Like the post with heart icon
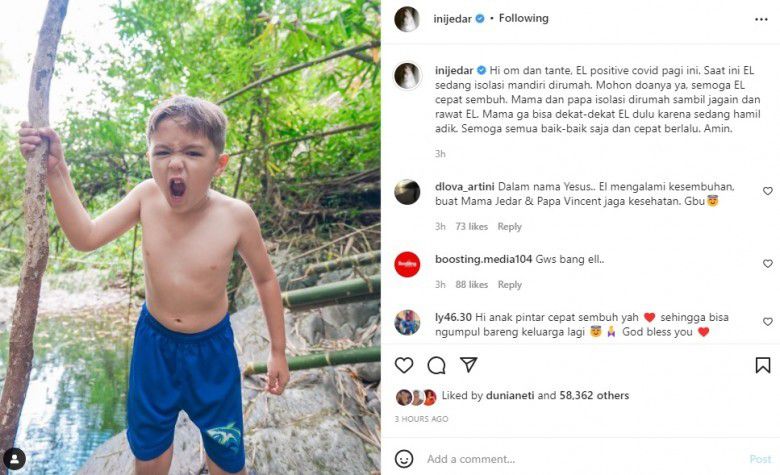 click(x=404, y=365)
